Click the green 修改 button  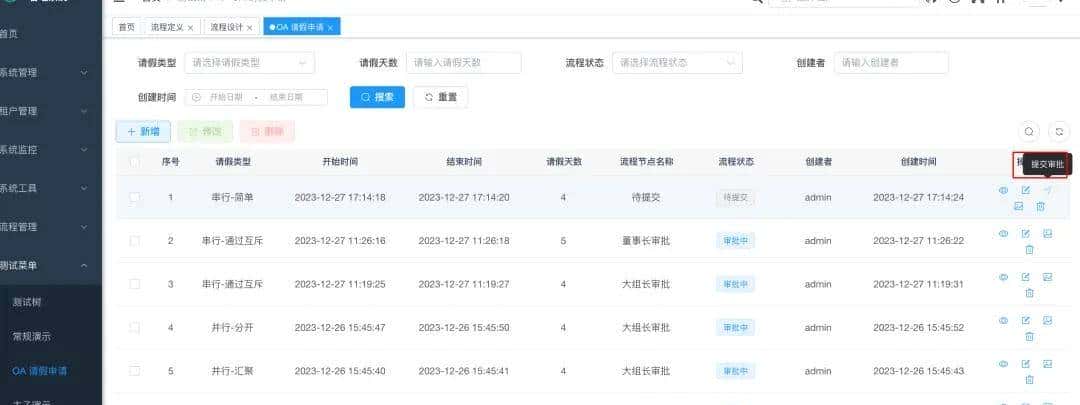[205, 132]
